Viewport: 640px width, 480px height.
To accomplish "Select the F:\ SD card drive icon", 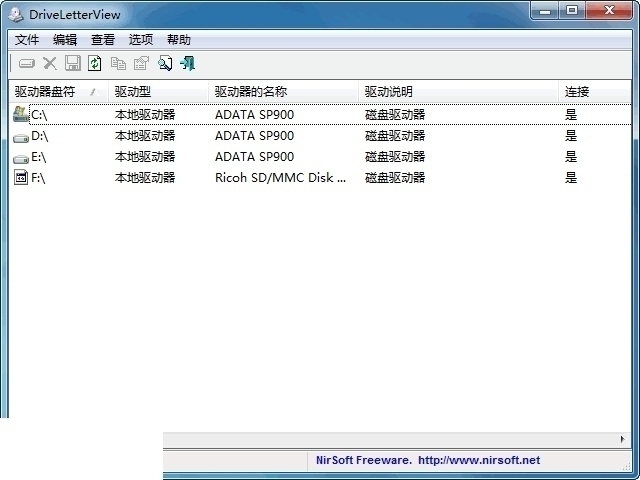I will [21, 178].
